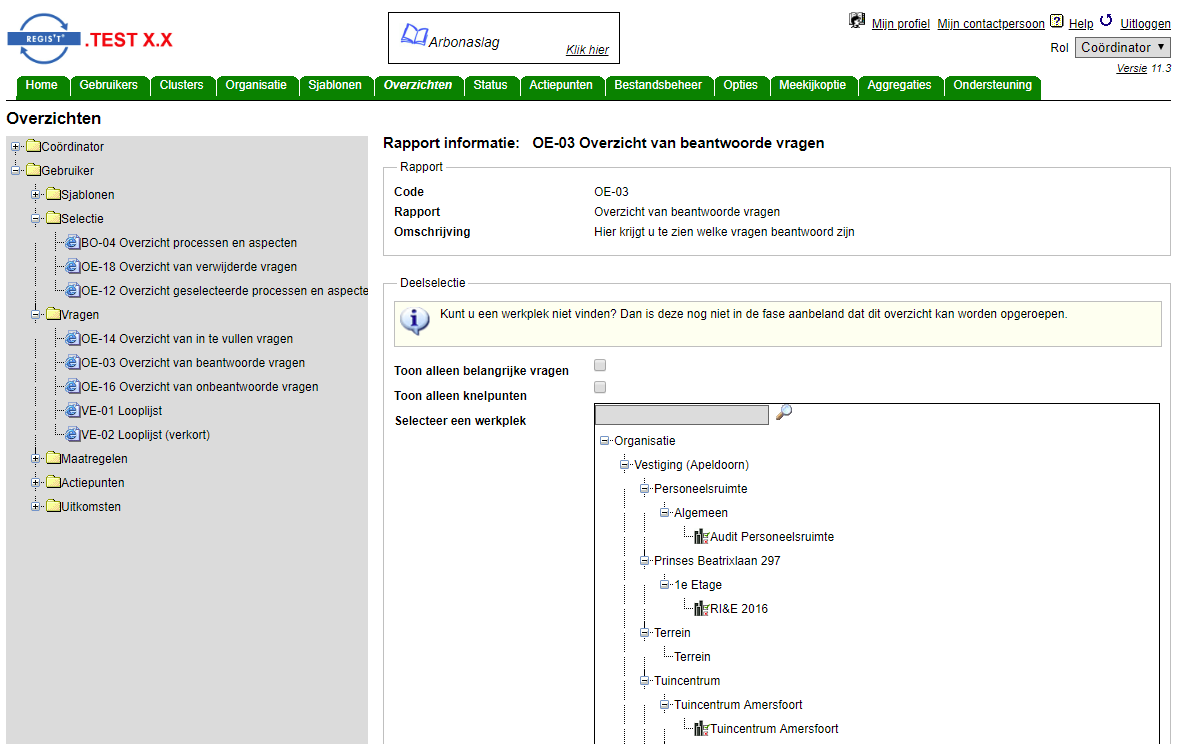
Task: Open the Status tab
Action: coord(490,86)
